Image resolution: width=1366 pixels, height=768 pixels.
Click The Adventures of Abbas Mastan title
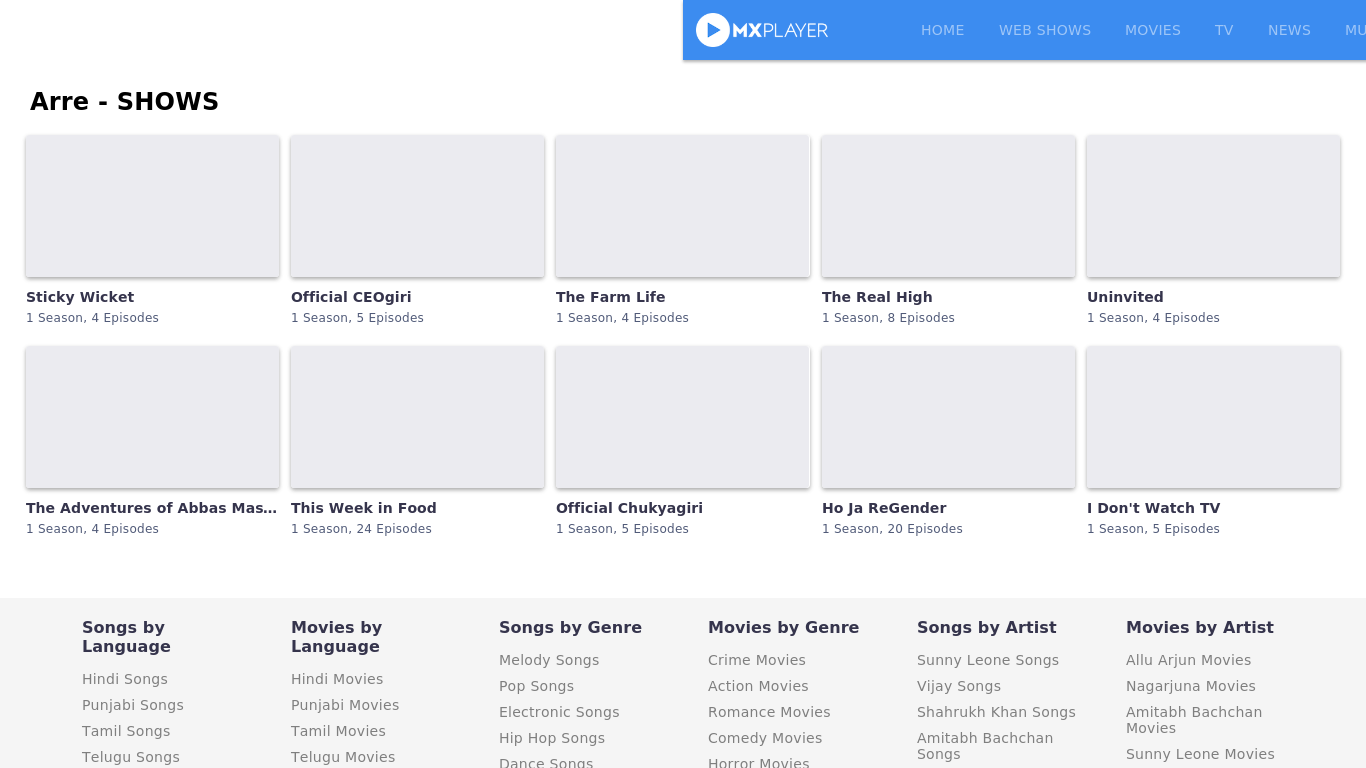click(151, 508)
